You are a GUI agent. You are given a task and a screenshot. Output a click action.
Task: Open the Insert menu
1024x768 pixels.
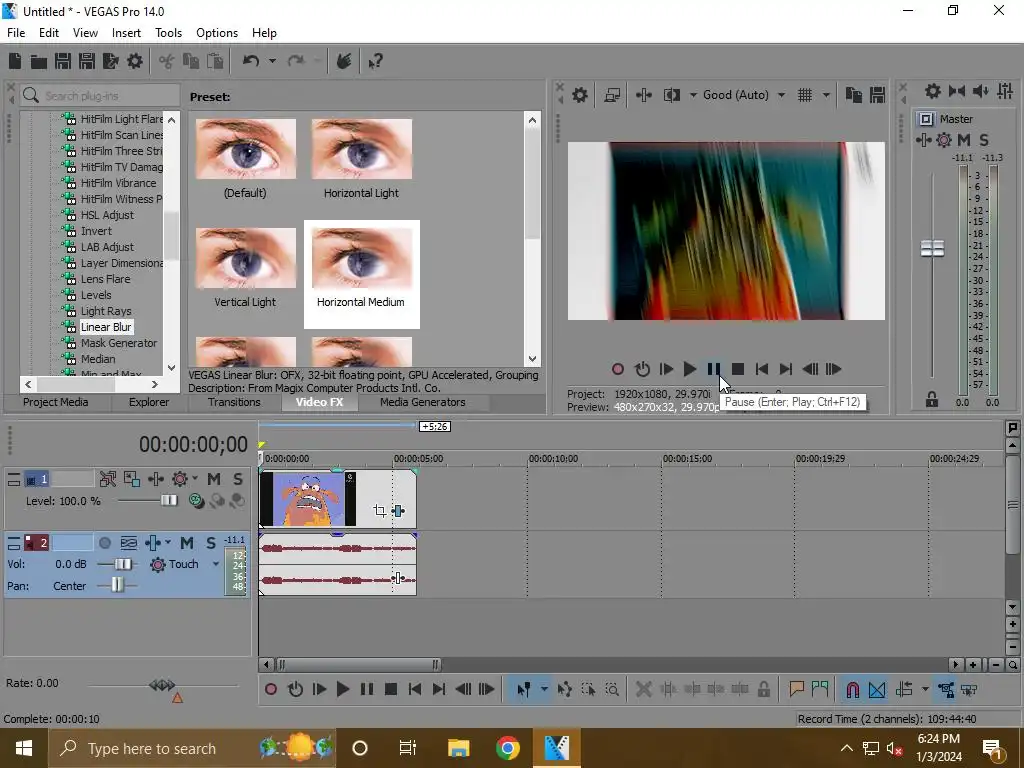pos(126,33)
